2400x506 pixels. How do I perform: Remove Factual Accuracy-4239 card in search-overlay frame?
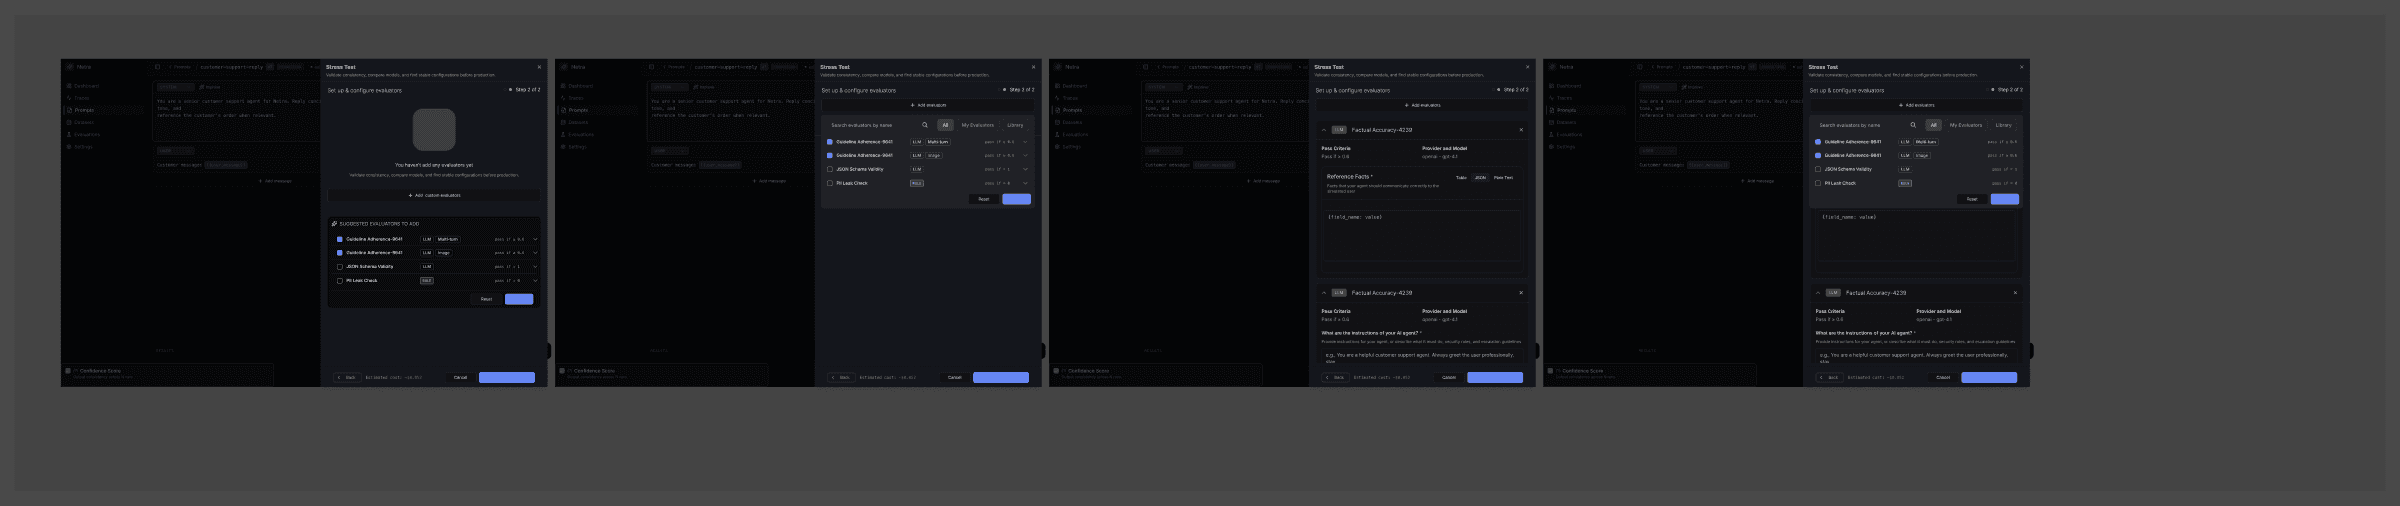[x=2015, y=293]
